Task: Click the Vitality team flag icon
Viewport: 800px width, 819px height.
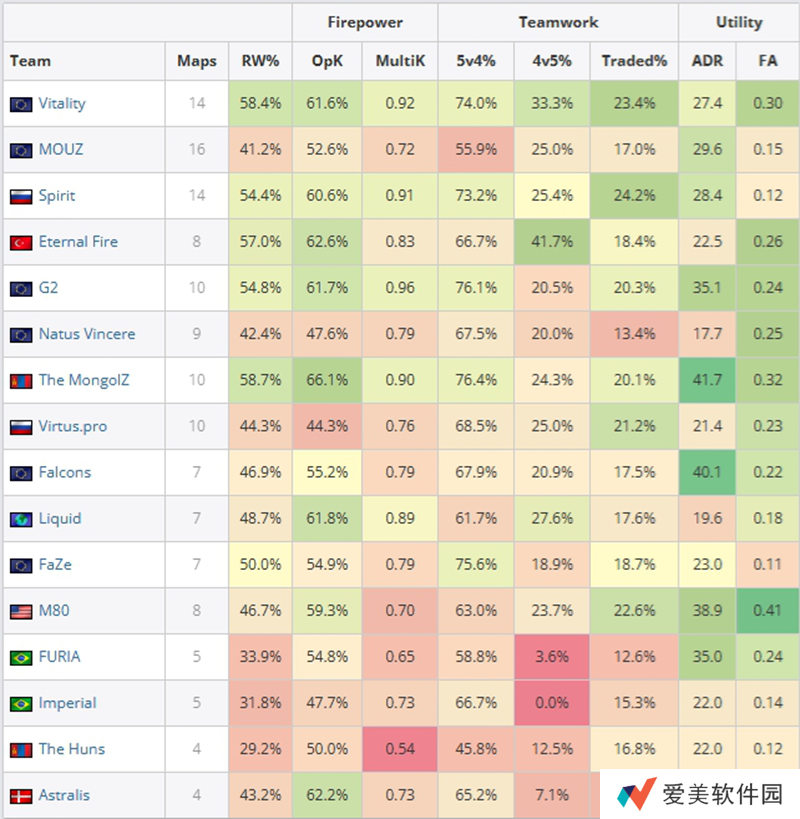Action: coord(21,104)
